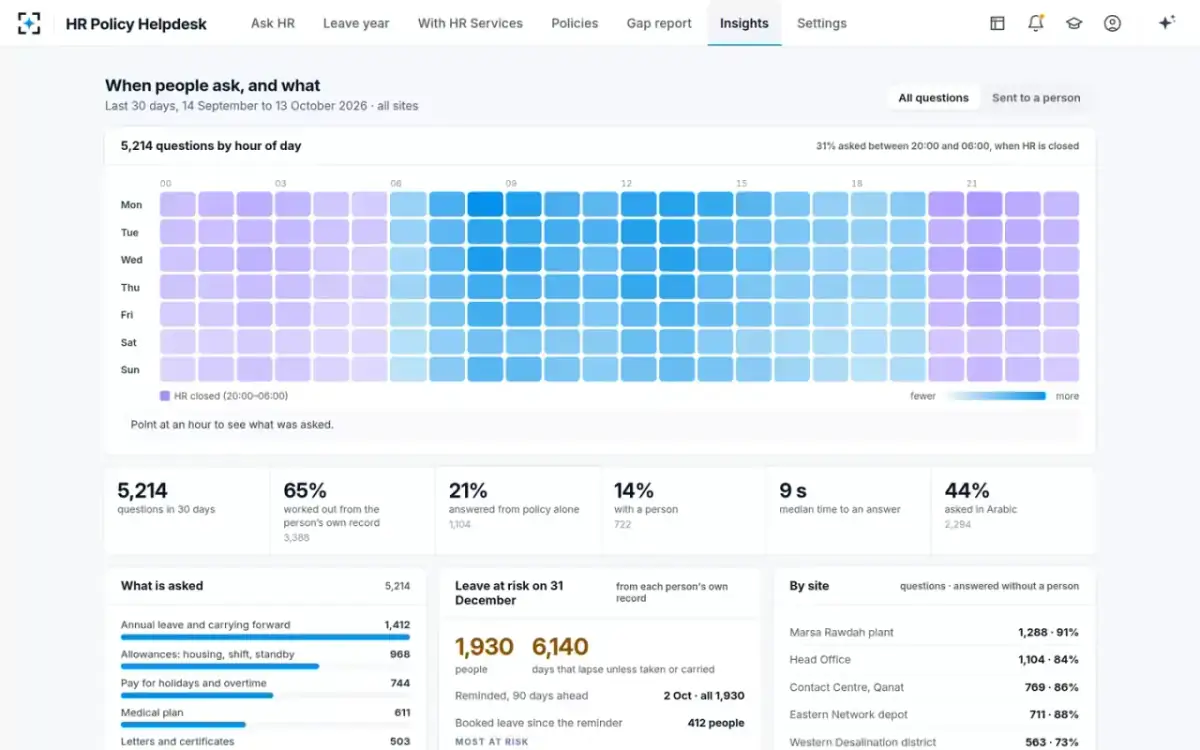
Task: Select the Wednesday 08:00 heatmap cell
Action: coord(485,260)
